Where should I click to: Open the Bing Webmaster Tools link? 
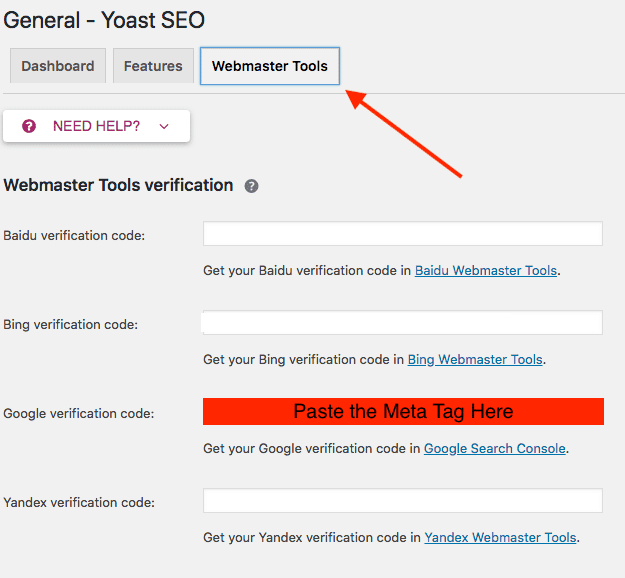coord(475,359)
